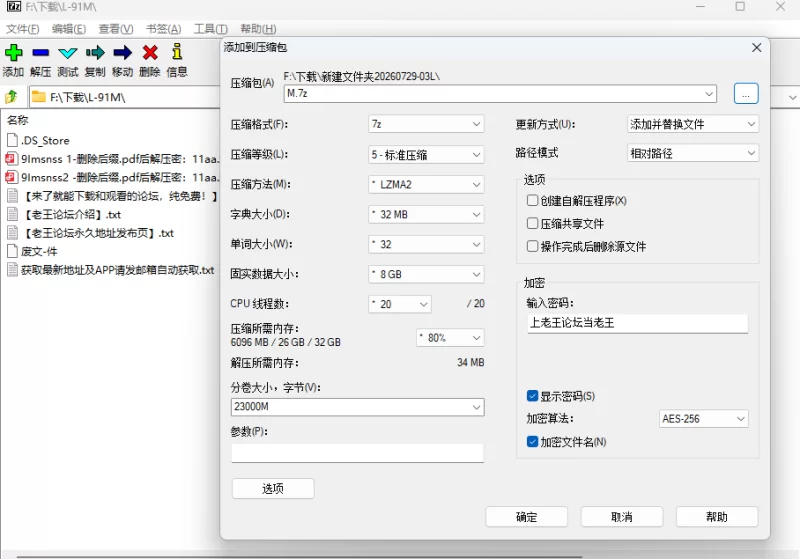Click the Test (测试) checkmark icon

68,53
